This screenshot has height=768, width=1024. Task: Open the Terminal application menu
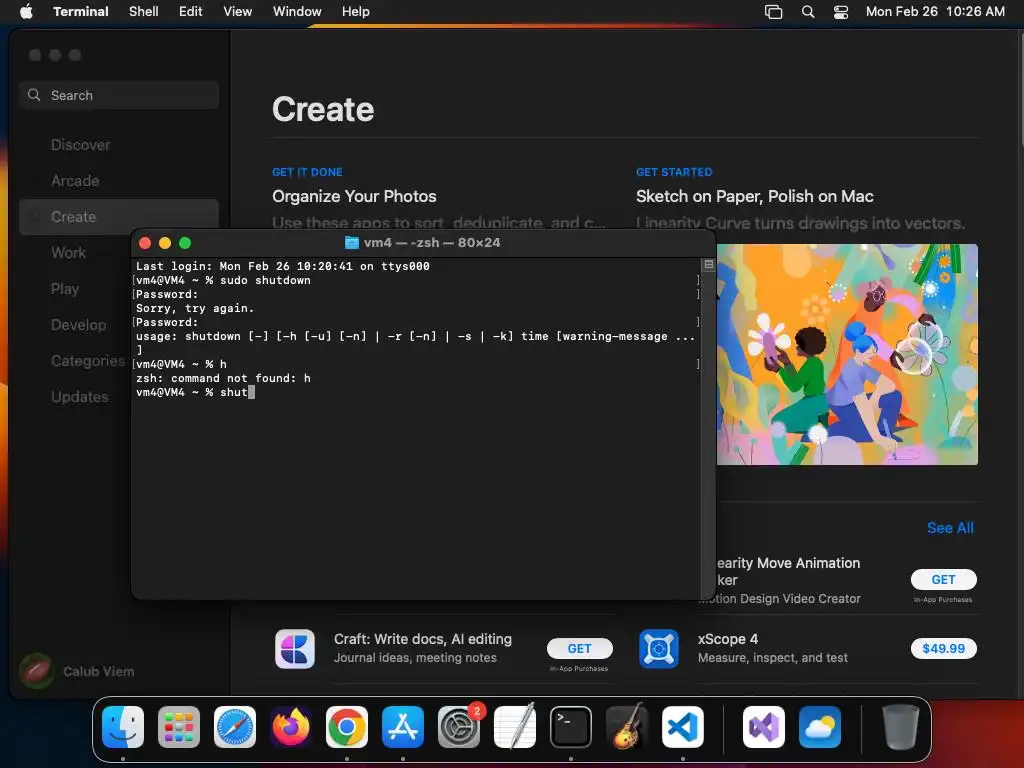[81, 12]
